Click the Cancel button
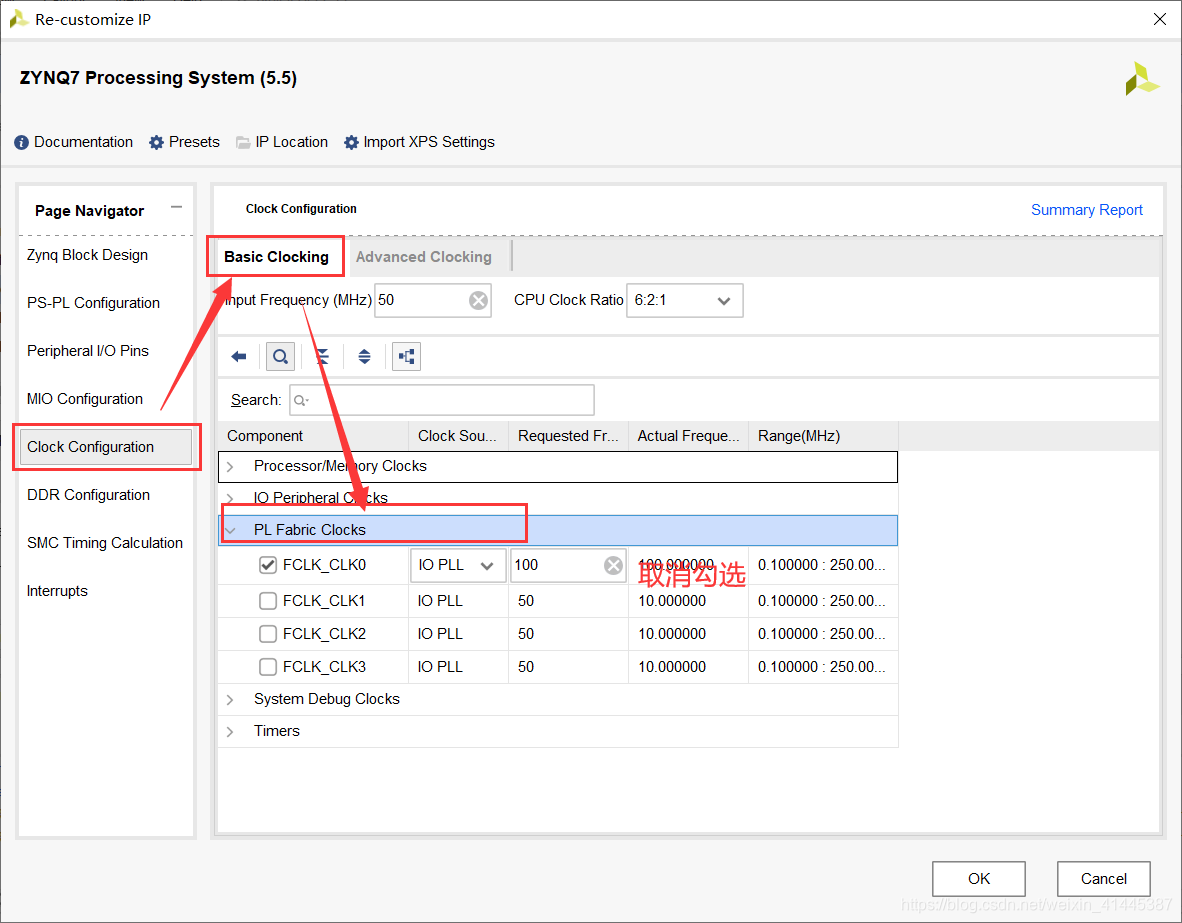Viewport: 1182px width, 923px height. 1104,879
